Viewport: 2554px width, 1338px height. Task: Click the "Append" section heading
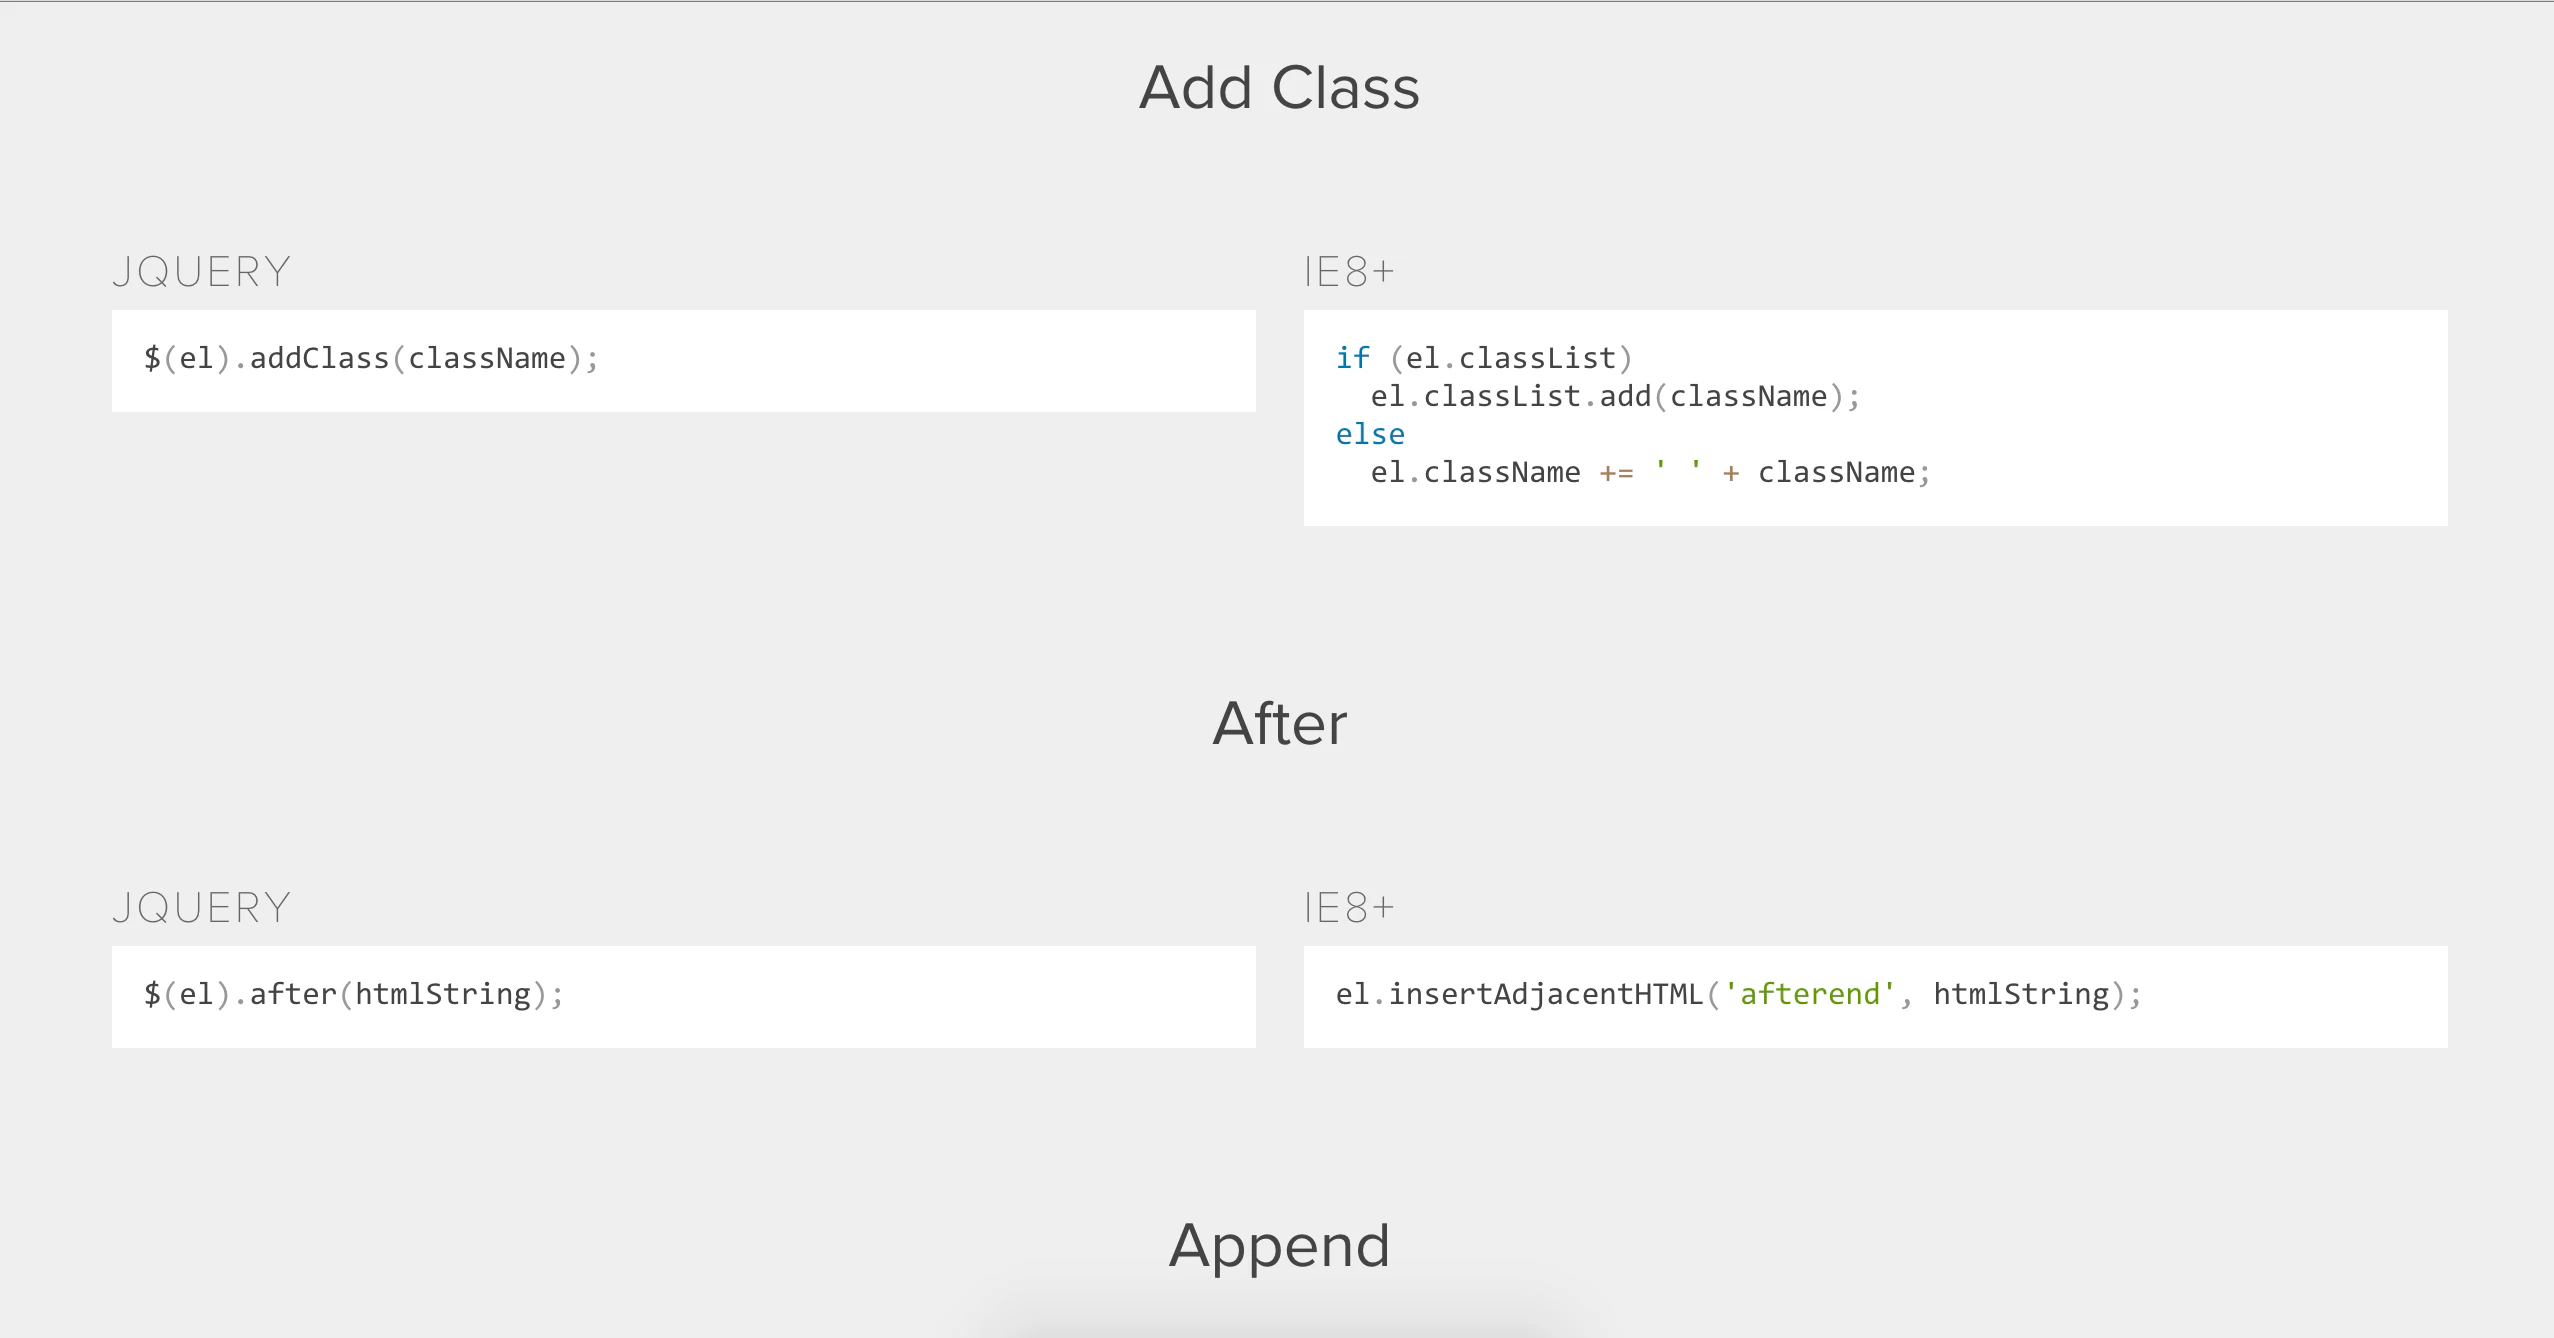tap(1278, 1245)
